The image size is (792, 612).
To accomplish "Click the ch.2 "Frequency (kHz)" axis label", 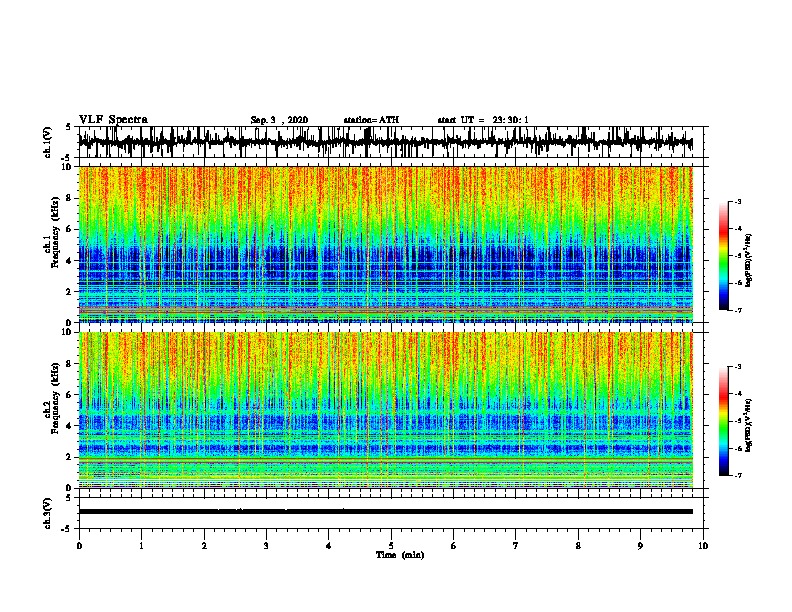I will pyautogui.click(x=55, y=398).
